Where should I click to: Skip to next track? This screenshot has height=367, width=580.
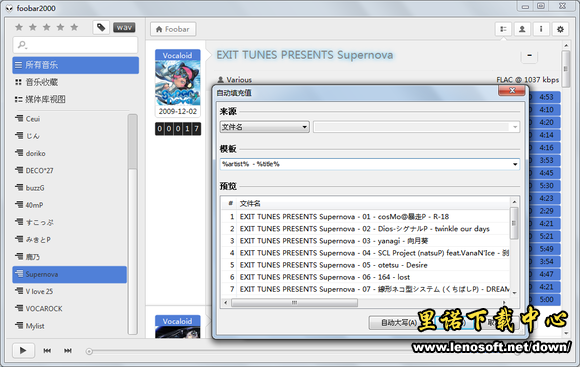(68, 350)
